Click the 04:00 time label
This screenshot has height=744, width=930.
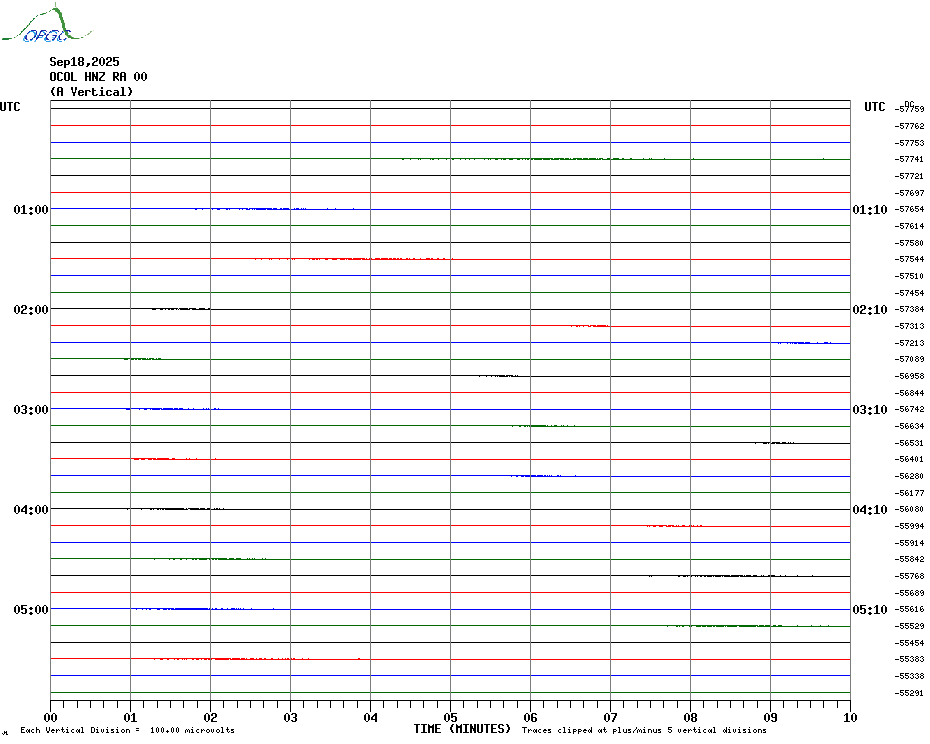point(31,510)
